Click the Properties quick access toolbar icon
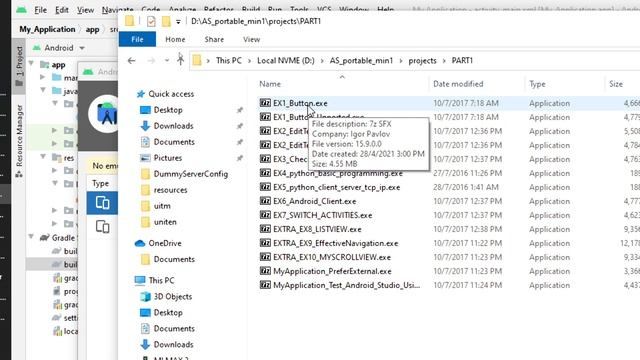 point(151,21)
